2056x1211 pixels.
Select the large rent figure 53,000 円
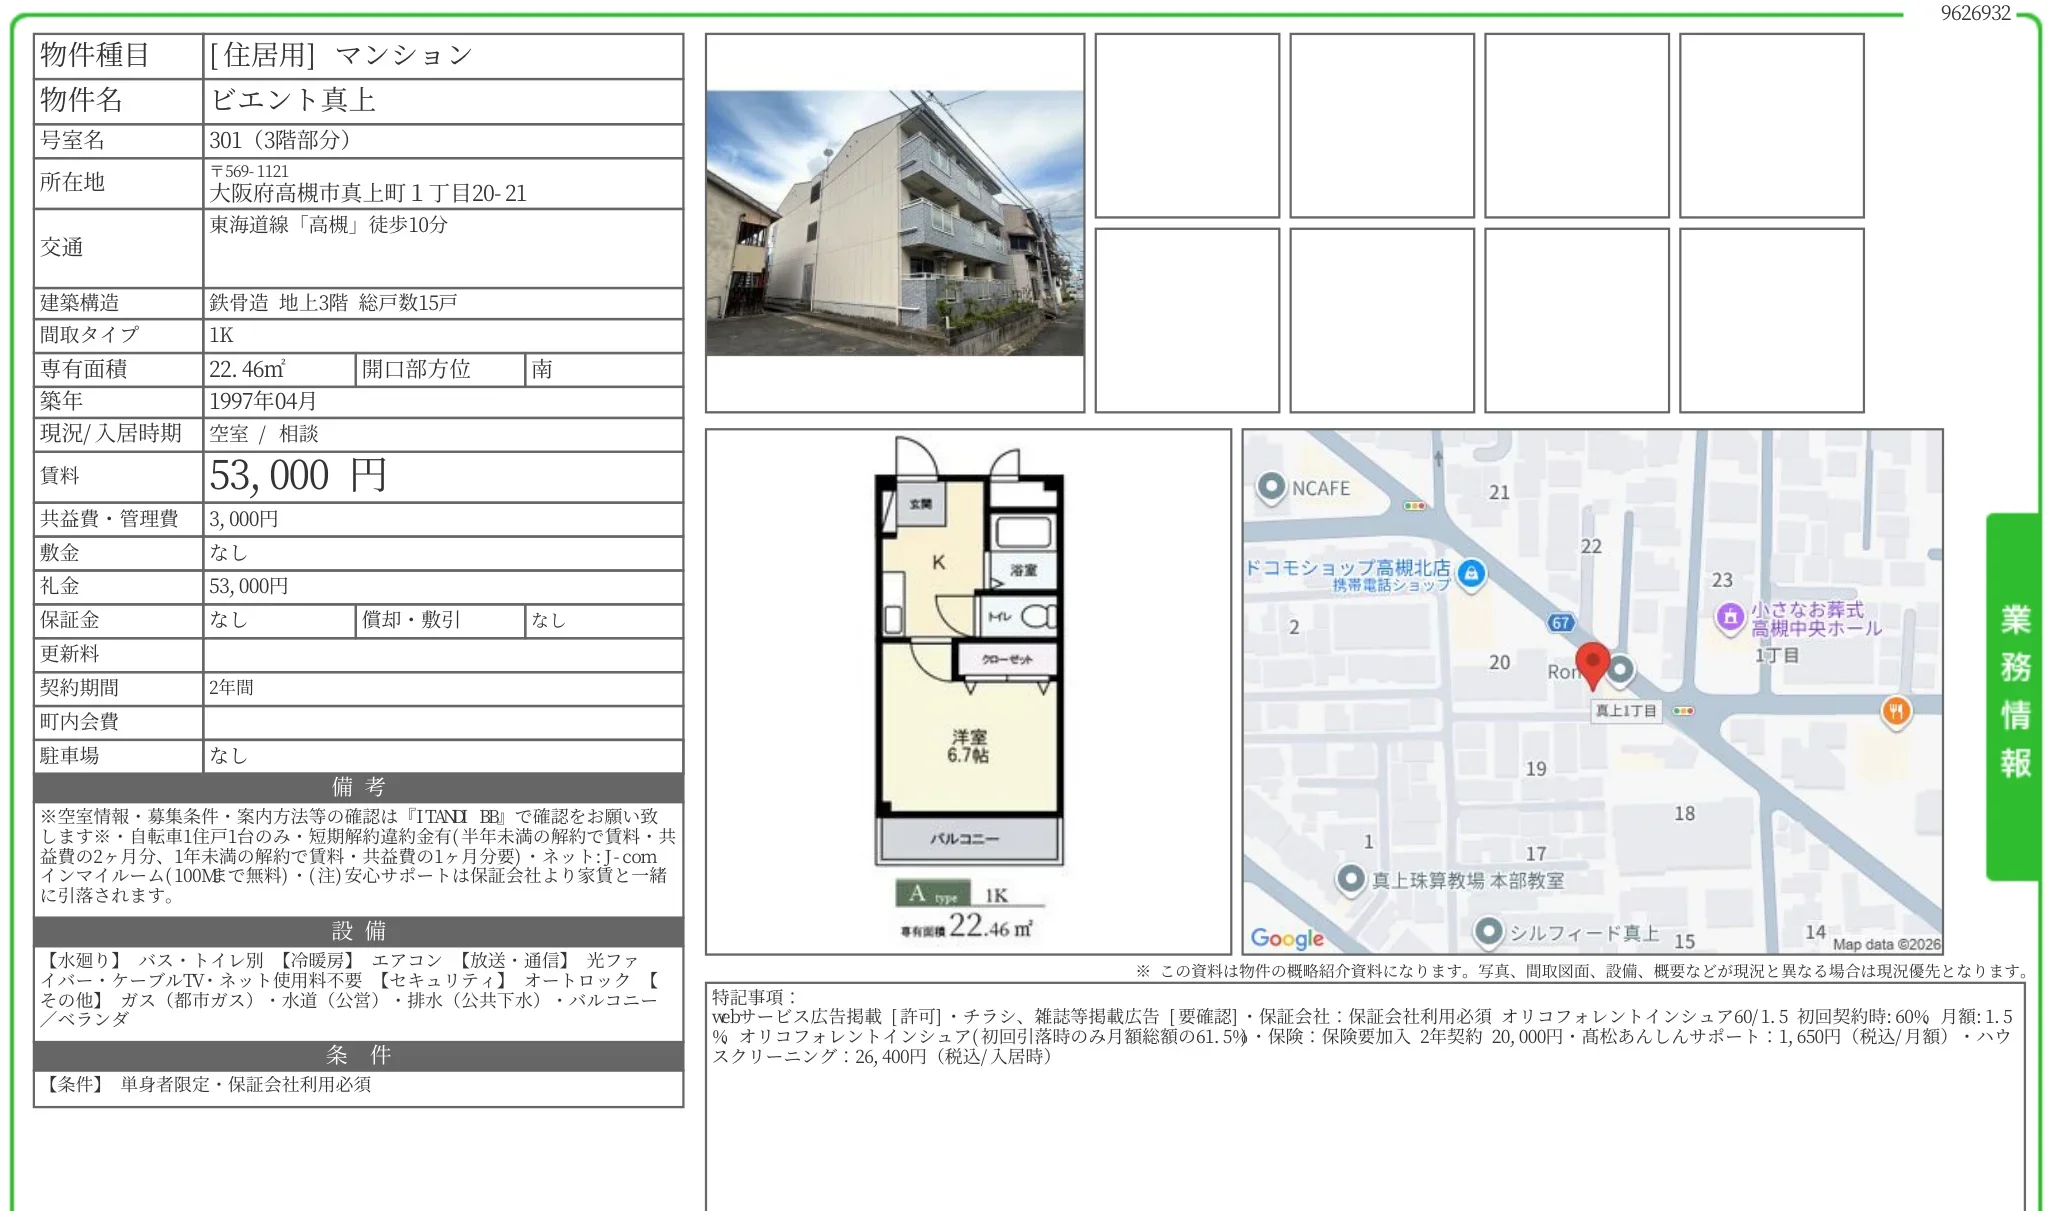(x=298, y=476)
